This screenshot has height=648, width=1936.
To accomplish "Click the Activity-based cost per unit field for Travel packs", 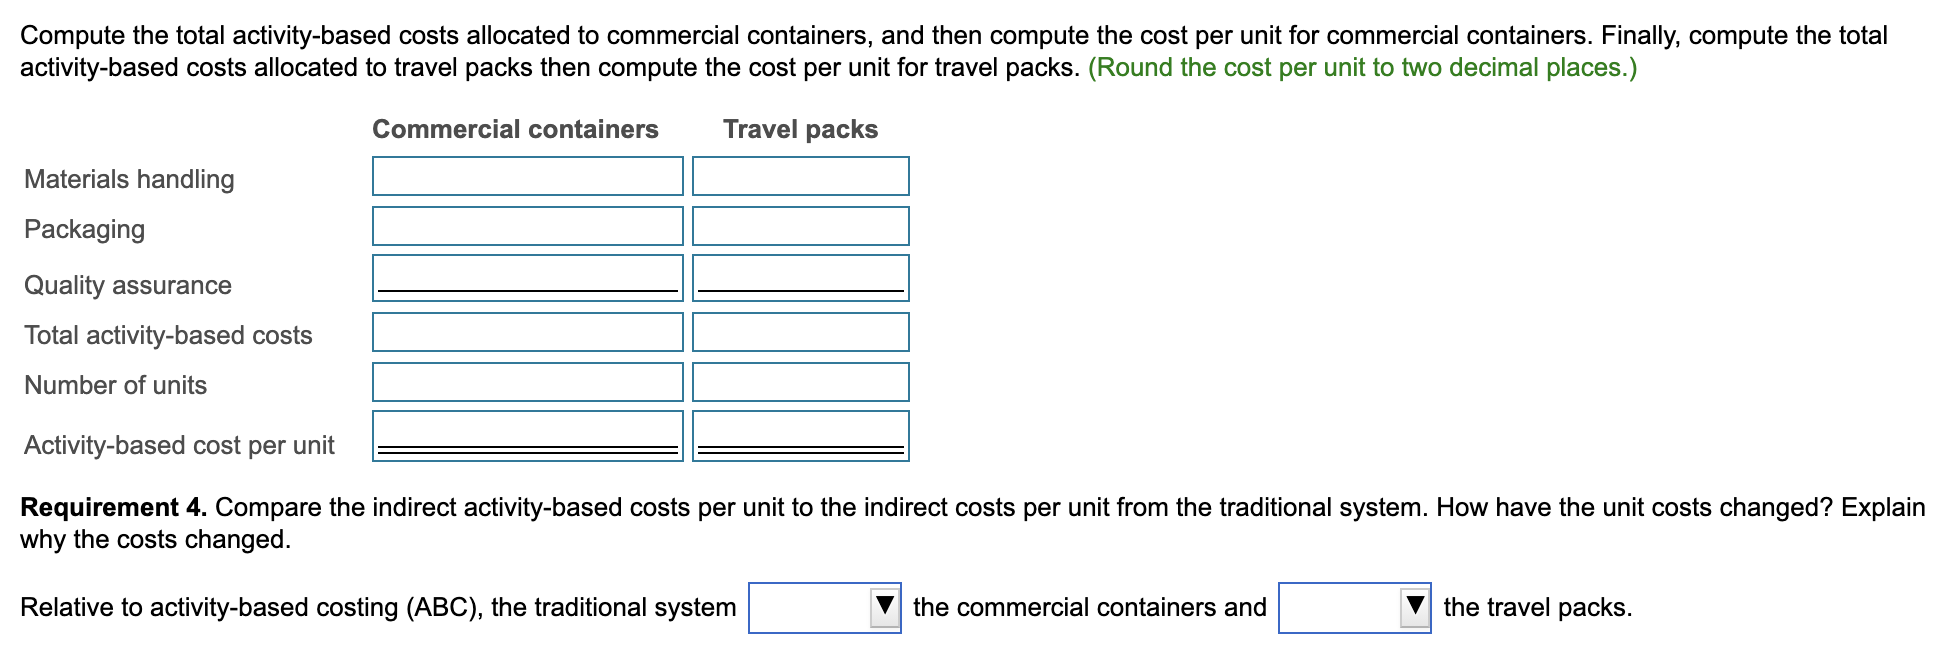I will pyautogui.click(x=800, y=437).
